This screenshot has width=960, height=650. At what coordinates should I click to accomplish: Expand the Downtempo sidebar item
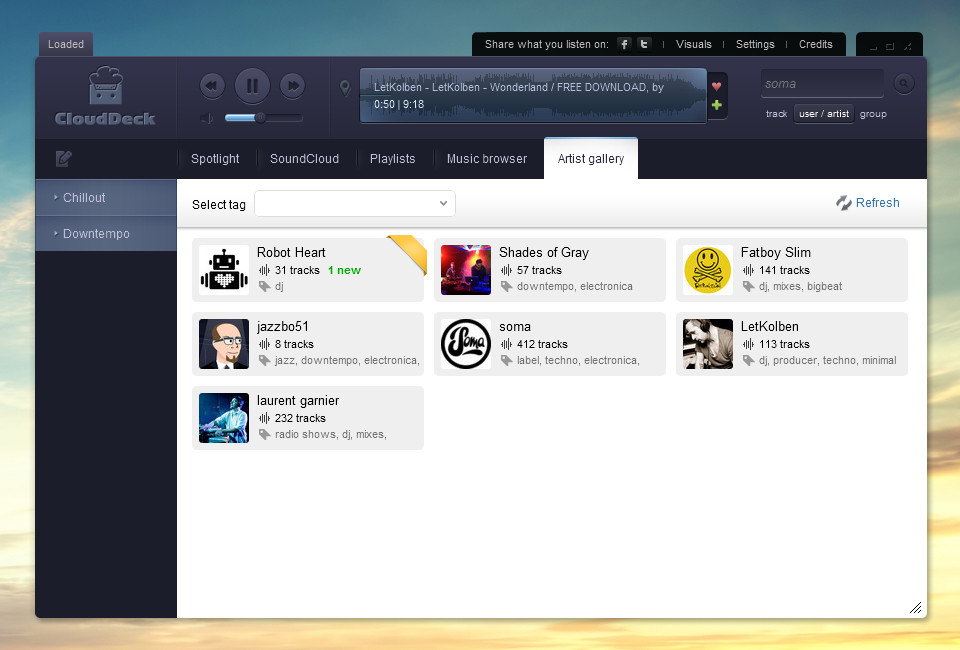[x=106, y=234]
